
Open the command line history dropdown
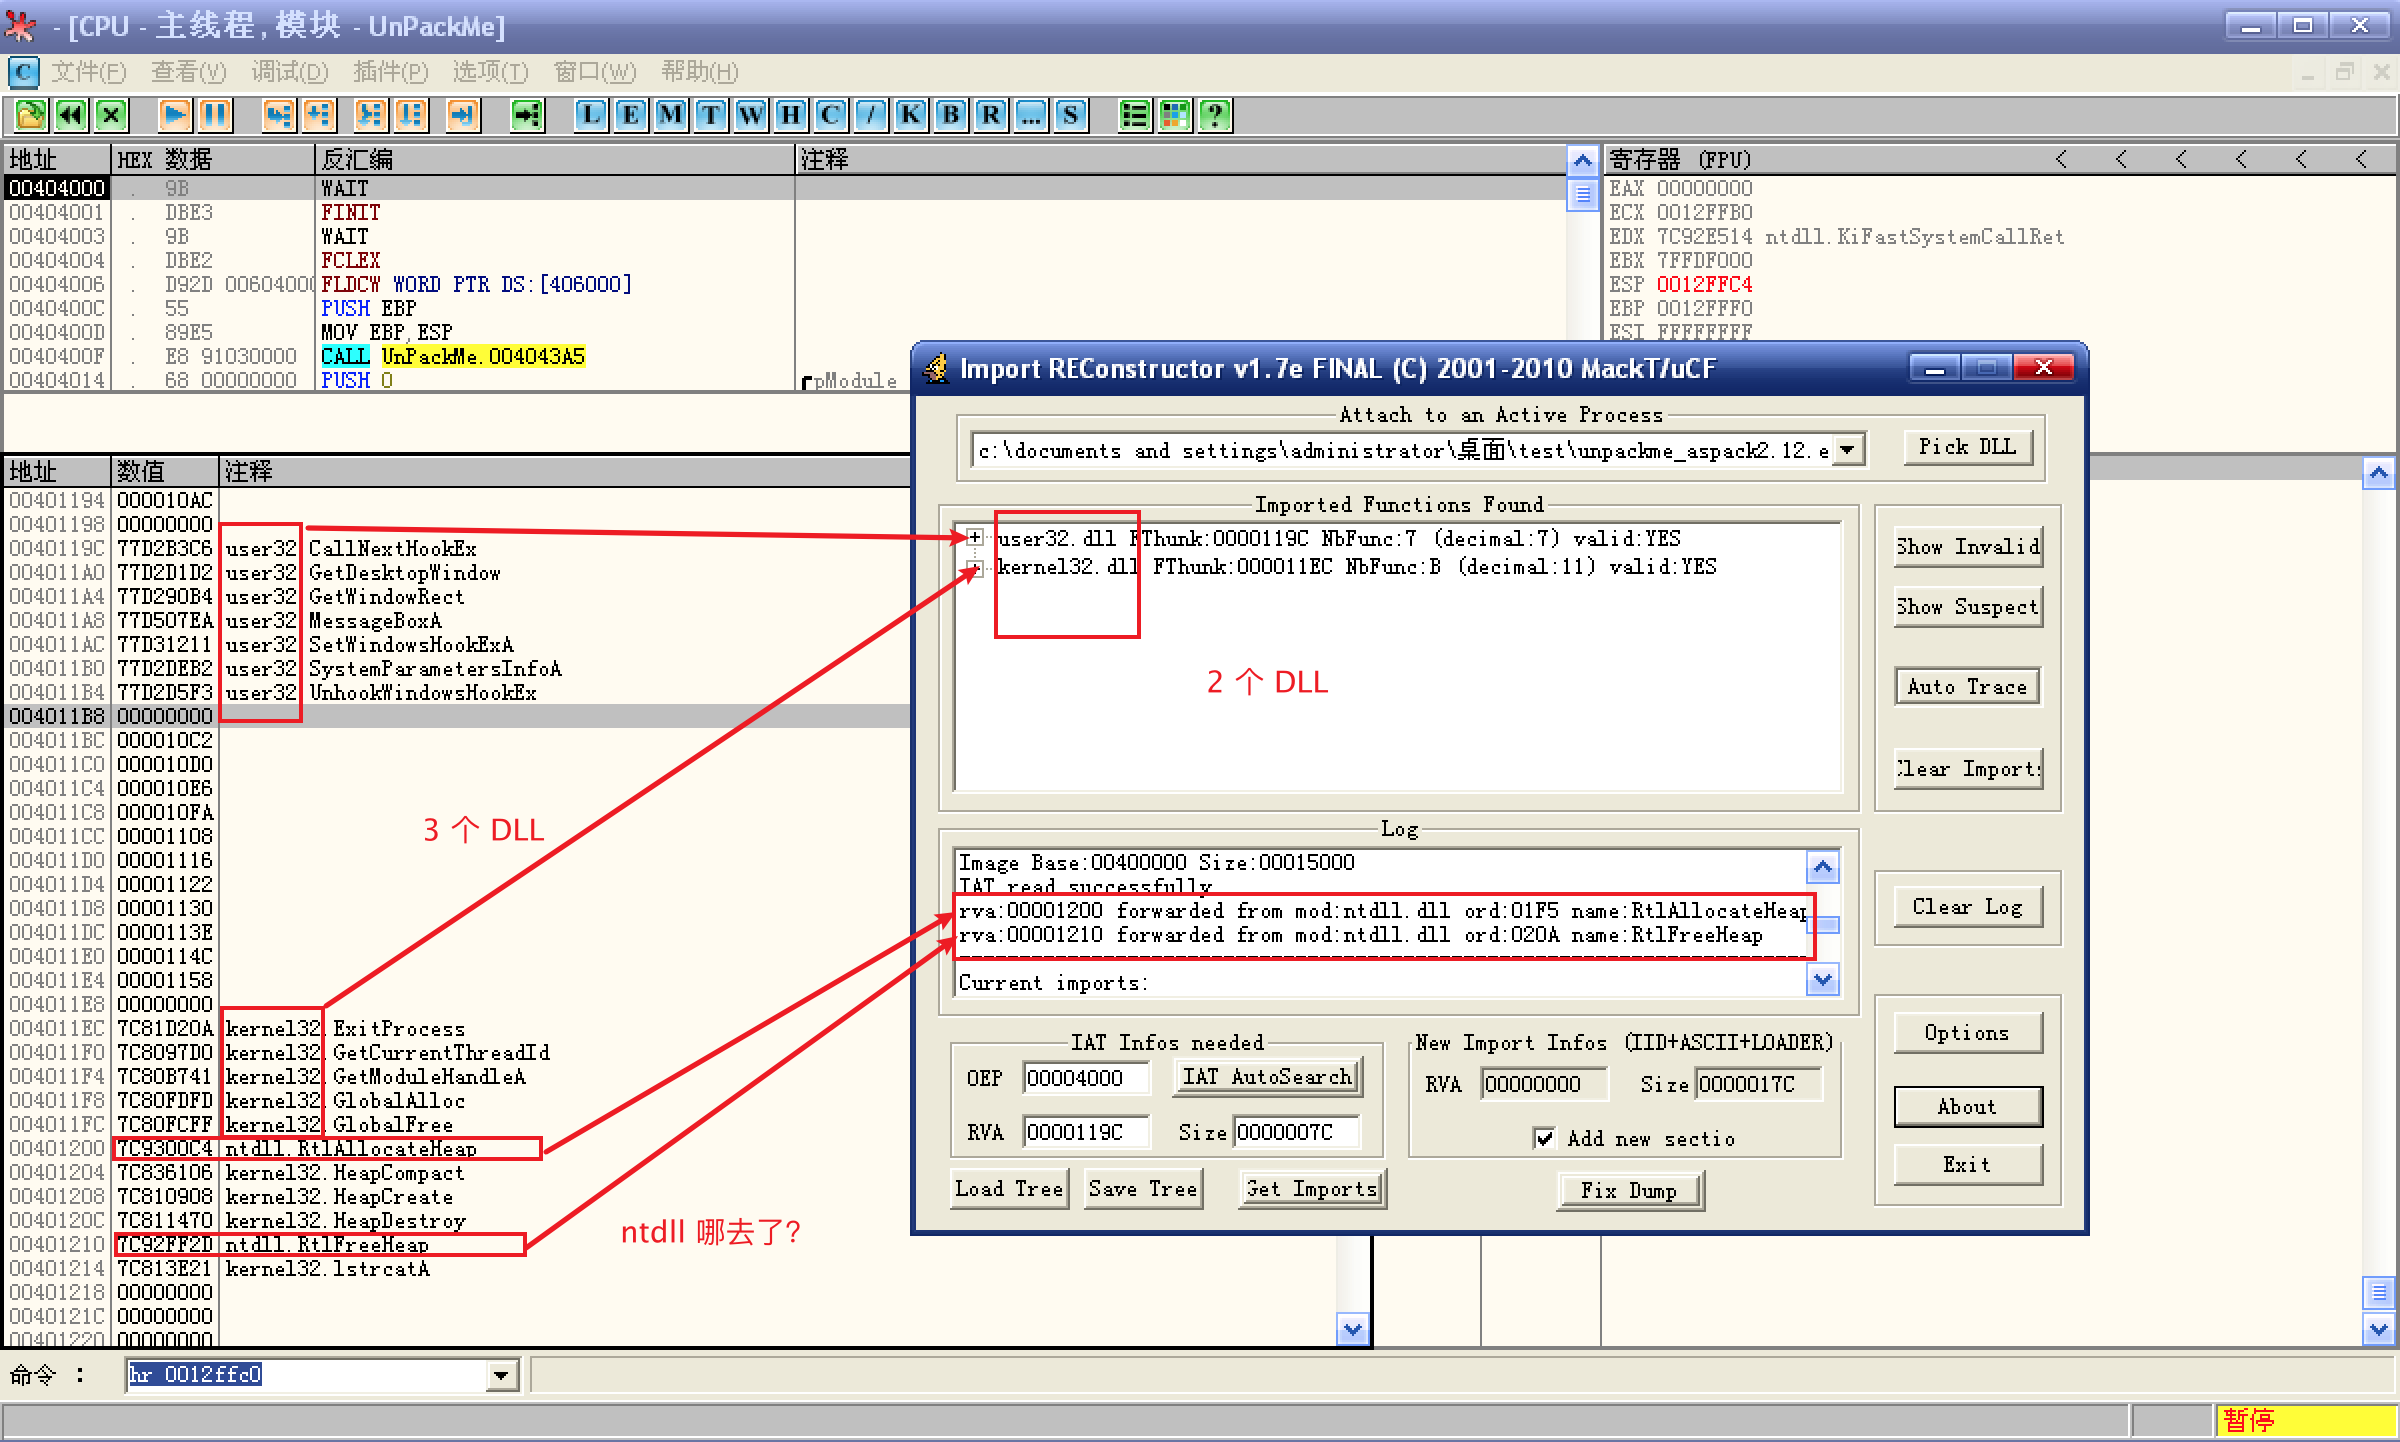501,1375
